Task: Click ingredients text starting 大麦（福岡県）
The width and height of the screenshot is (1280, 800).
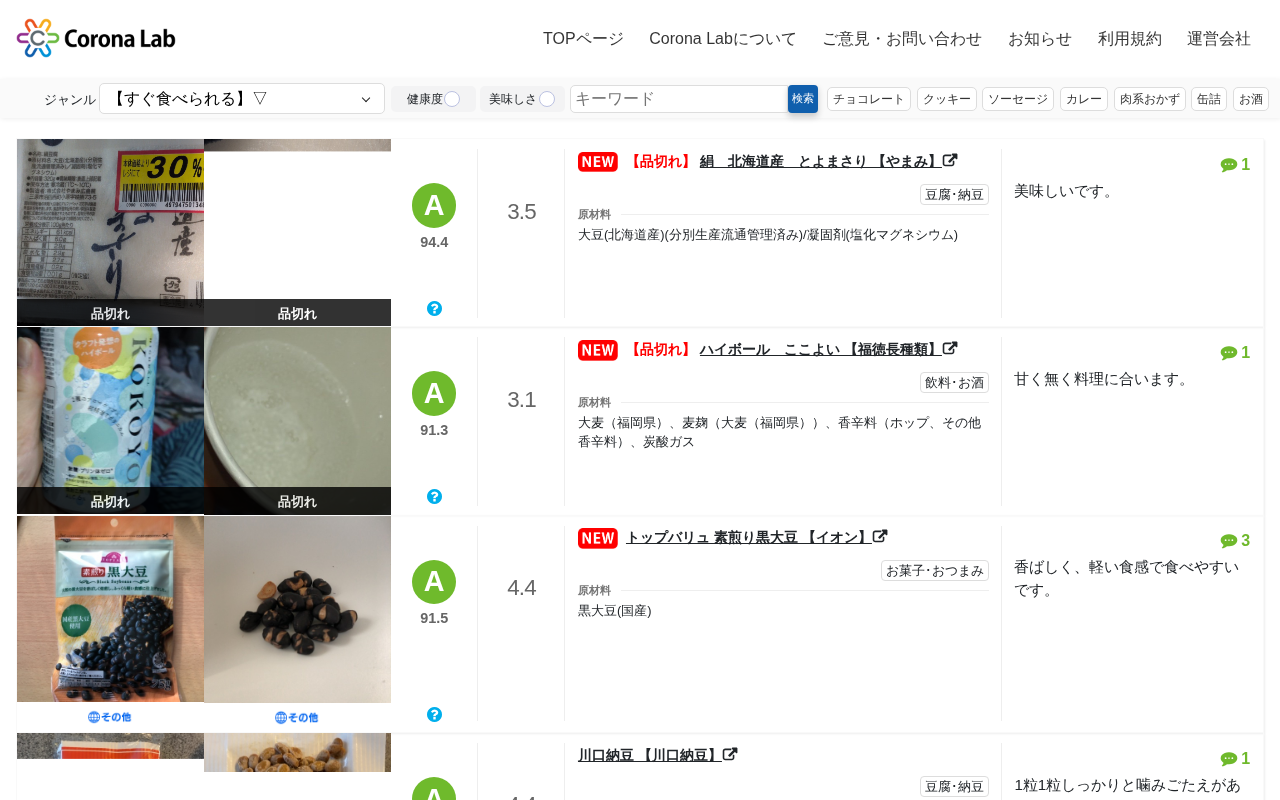Action: [x=780, y=432]
